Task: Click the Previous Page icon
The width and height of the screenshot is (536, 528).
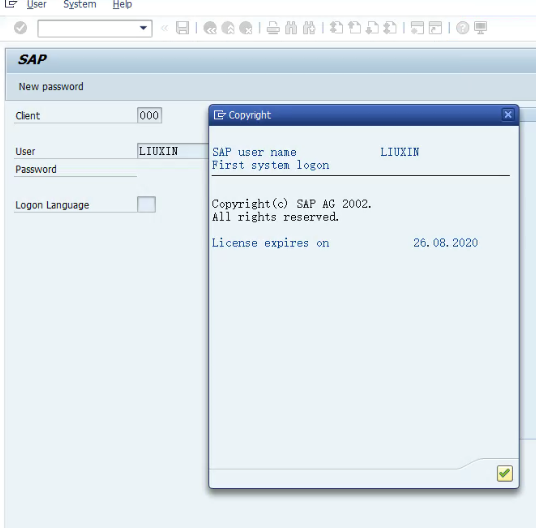Action: [x=354, y=28]
